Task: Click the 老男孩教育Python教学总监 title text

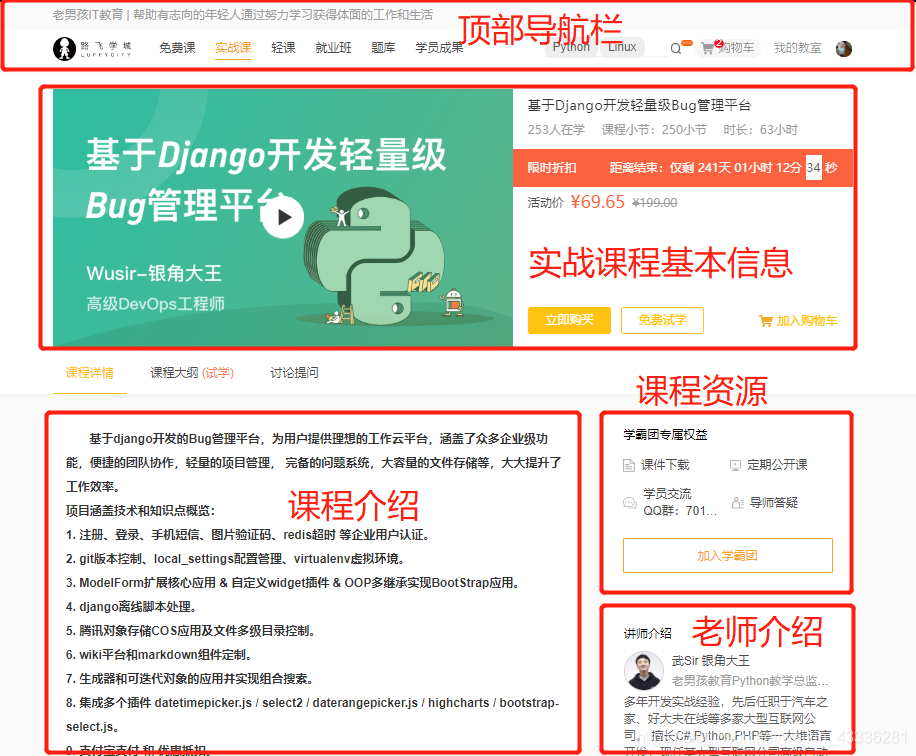Action: [x=750, y=681]
